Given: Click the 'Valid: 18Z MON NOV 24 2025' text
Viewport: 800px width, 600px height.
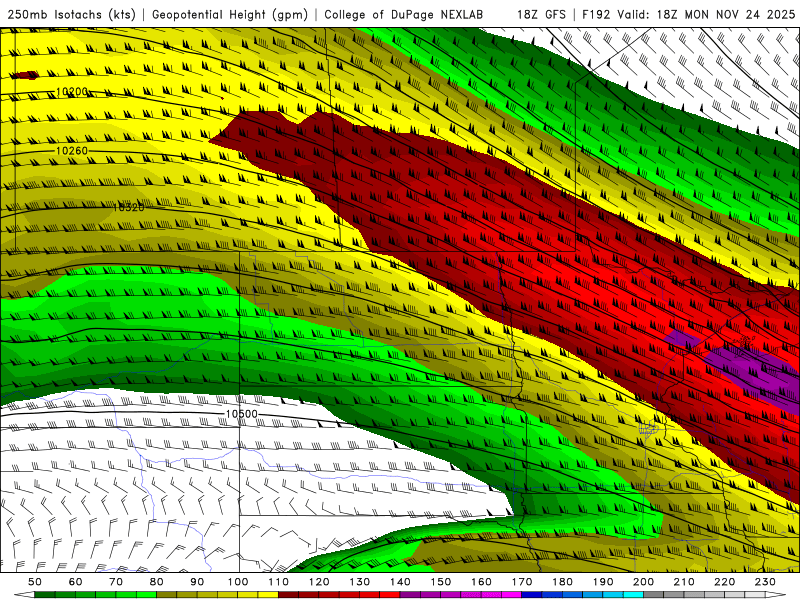Looking at the screenshot, I should 706,15.
